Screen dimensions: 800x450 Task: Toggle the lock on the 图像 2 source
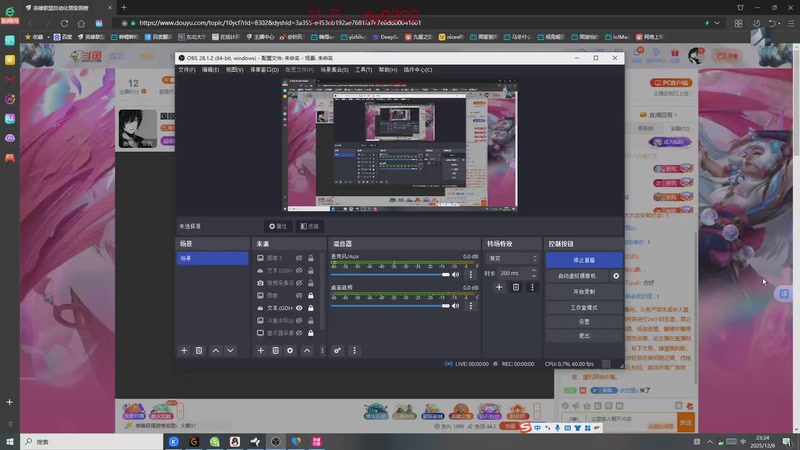coord(311,258)
